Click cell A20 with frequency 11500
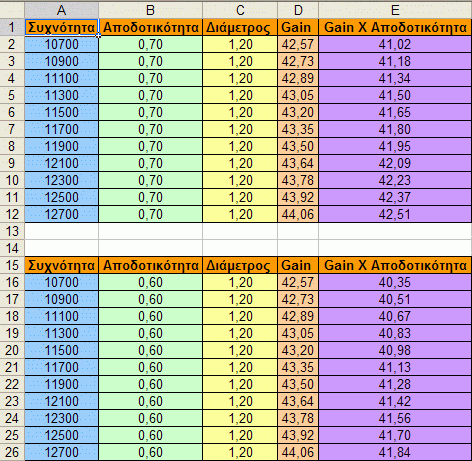Image resolution: width=472 pixels, height=461 pixels. coord(61,350)
